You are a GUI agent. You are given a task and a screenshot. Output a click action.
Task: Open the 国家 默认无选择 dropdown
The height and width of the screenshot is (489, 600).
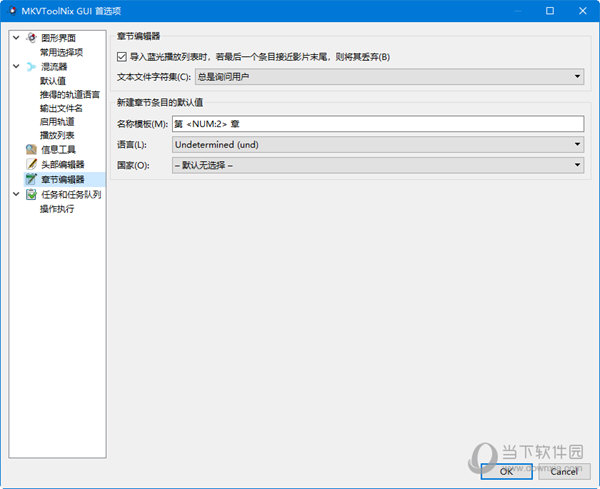point(378,165)
